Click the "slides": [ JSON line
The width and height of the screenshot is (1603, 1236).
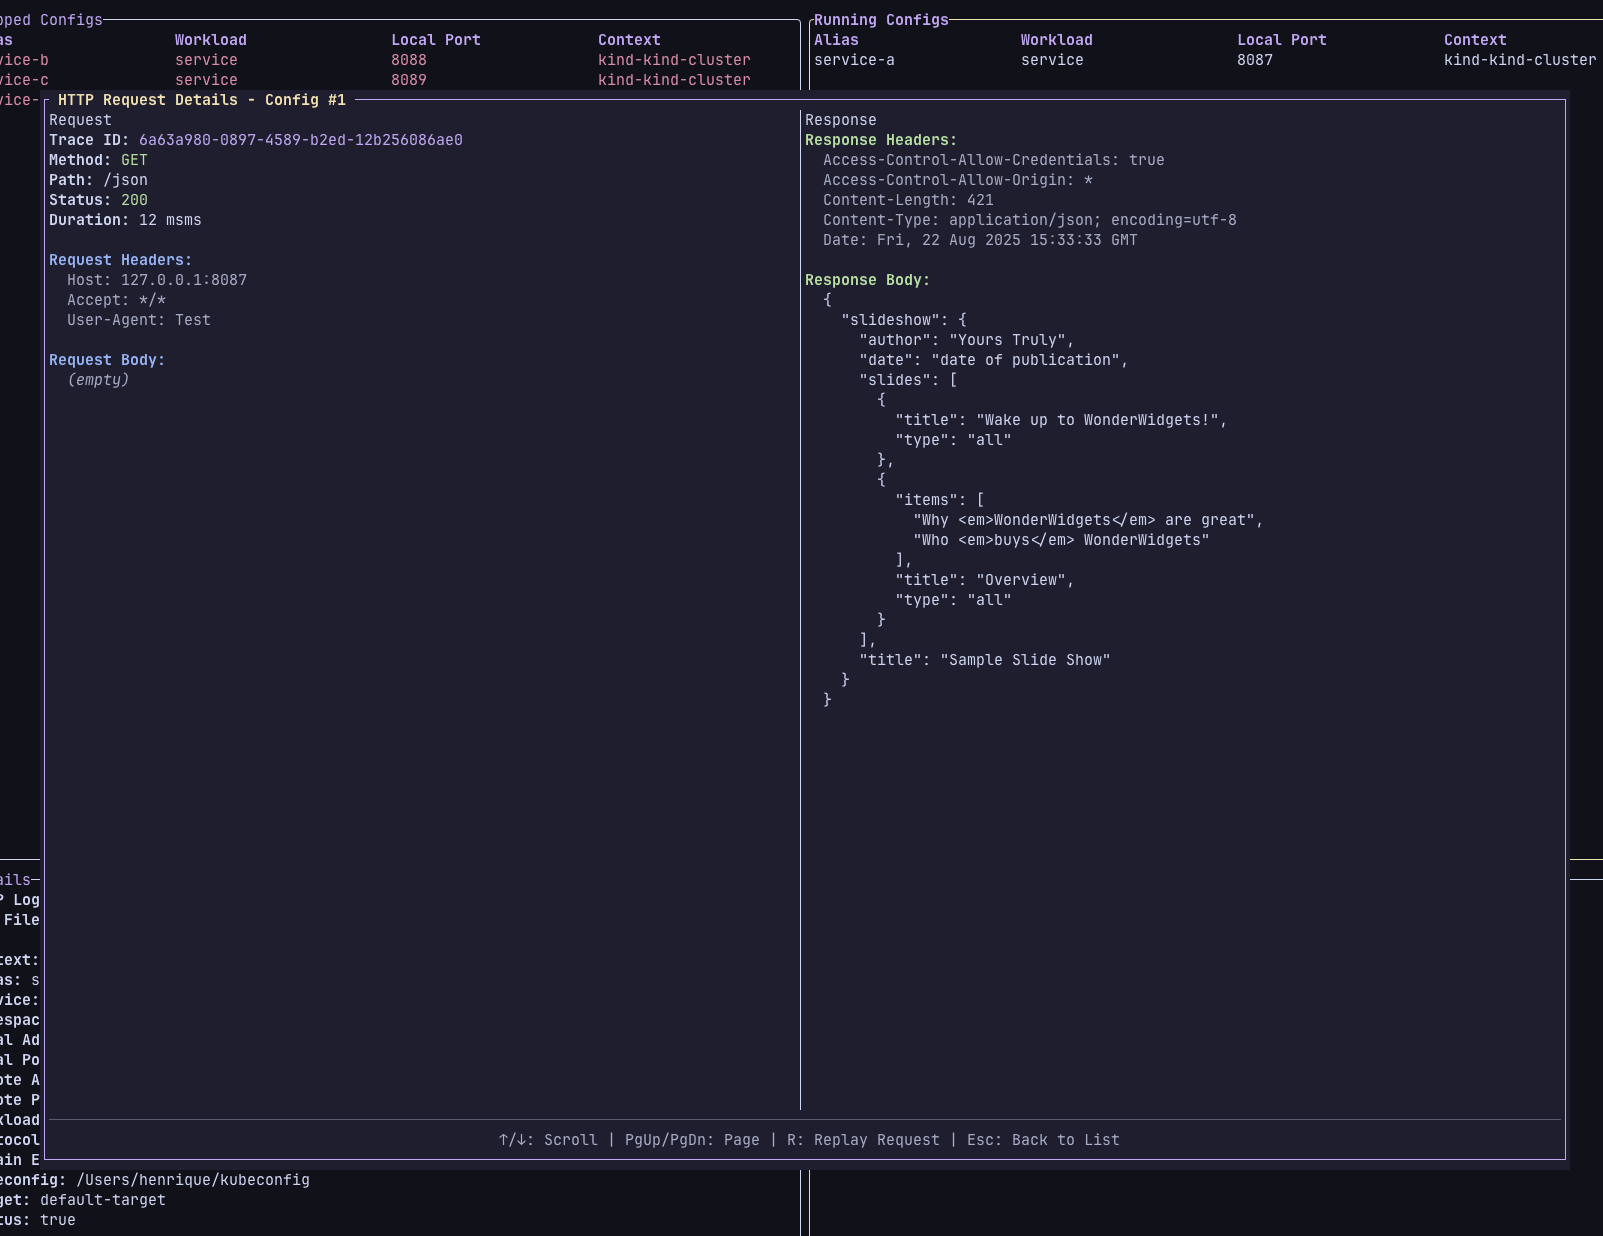tap(908, 380)
